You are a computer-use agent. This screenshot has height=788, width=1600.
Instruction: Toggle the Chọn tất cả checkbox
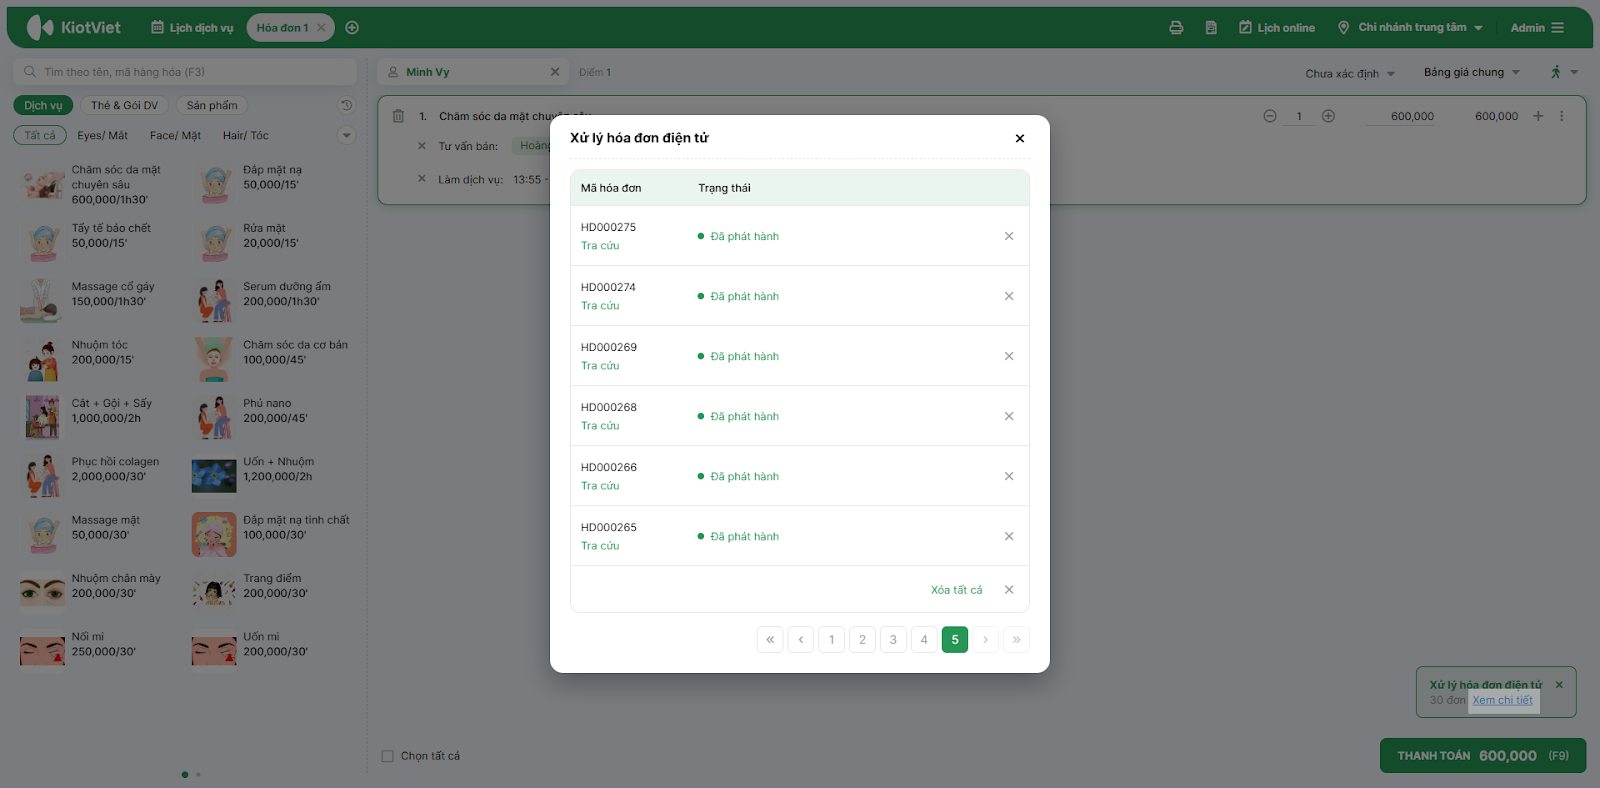coord(388,756)
